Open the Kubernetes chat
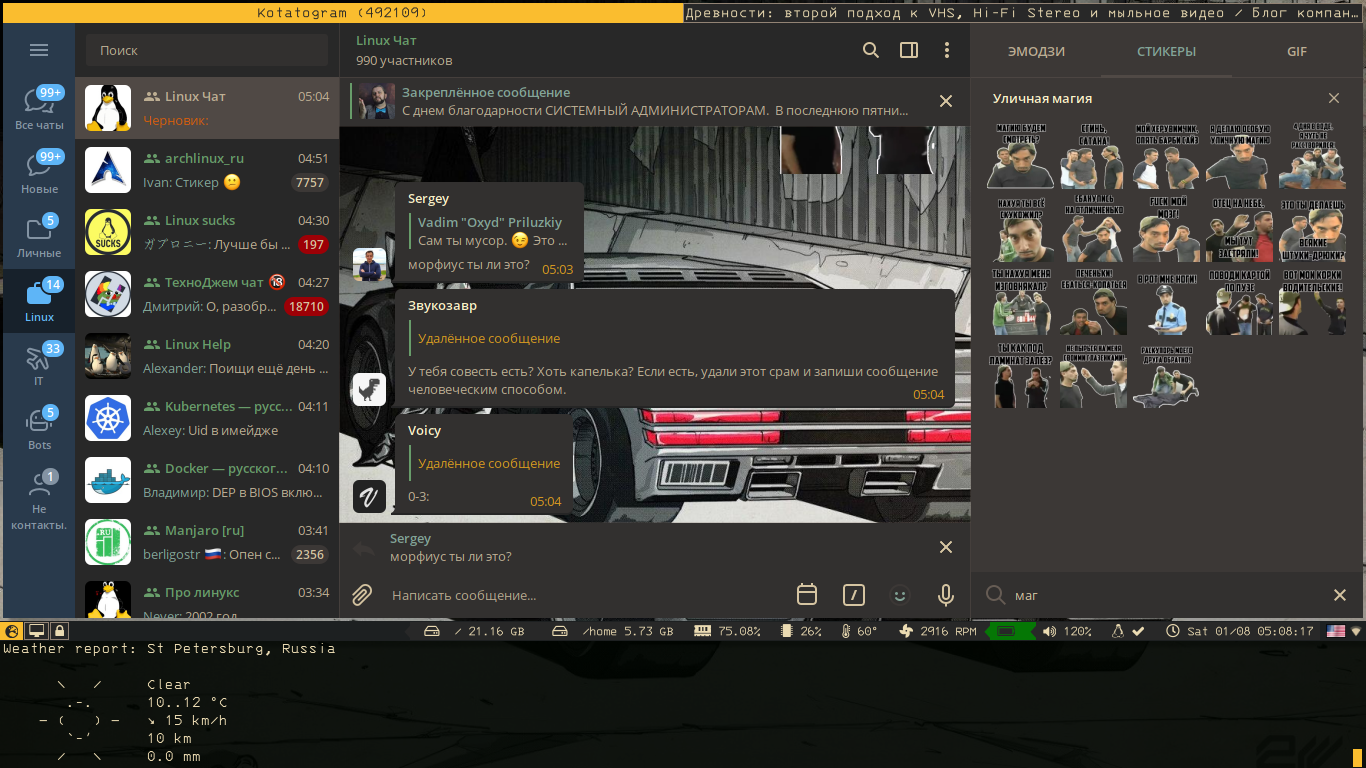This screenshot has height=768, width=1366. tap(207, 418)
